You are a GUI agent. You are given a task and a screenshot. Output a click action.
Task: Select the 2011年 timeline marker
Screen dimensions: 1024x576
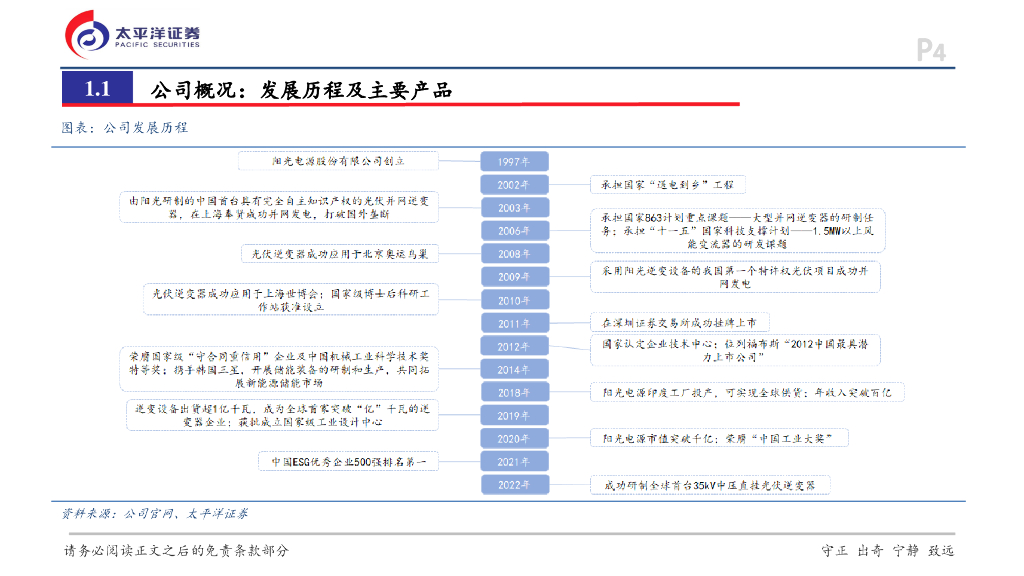coord(514,323)
